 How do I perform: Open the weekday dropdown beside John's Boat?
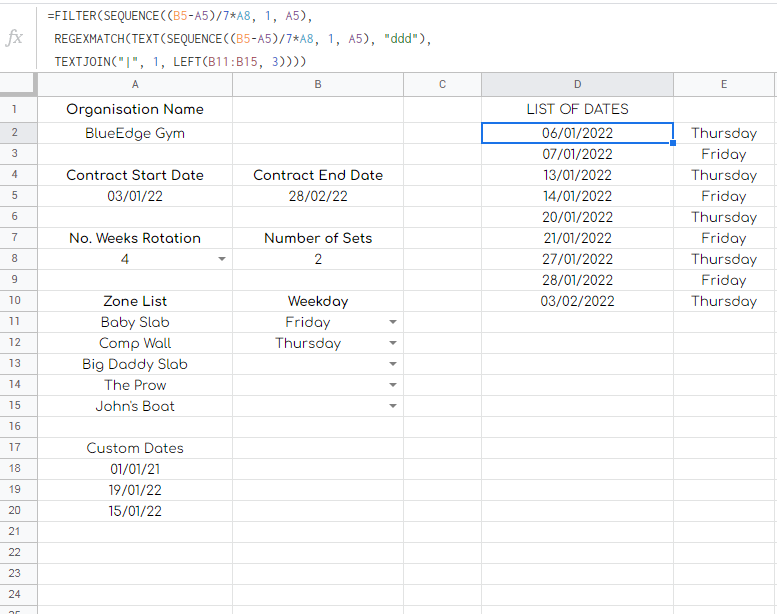393,406
